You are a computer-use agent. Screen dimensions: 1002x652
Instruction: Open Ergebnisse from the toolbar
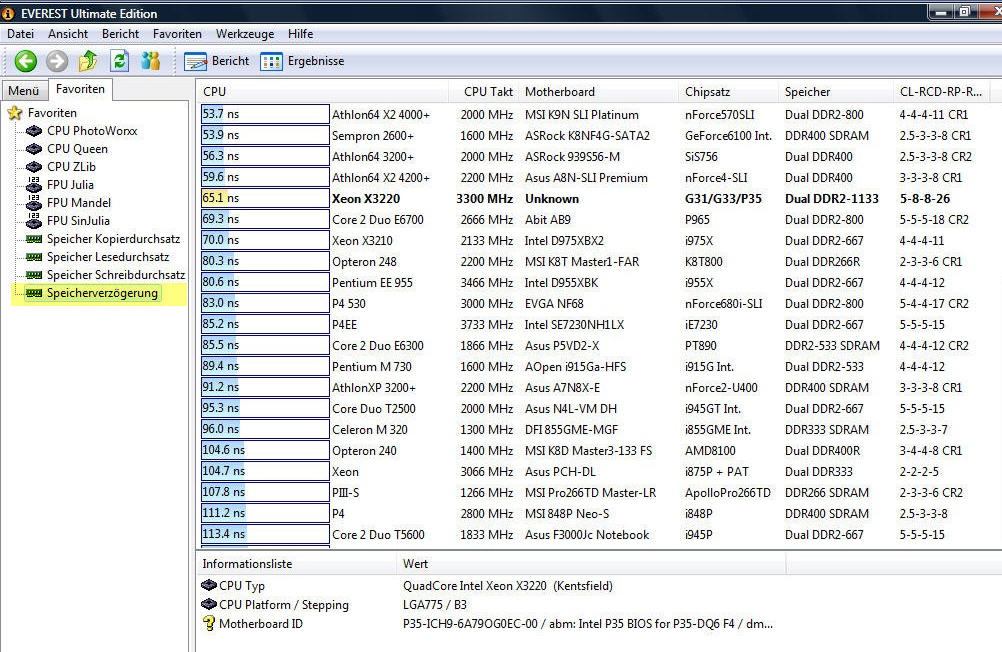point(302,61)
